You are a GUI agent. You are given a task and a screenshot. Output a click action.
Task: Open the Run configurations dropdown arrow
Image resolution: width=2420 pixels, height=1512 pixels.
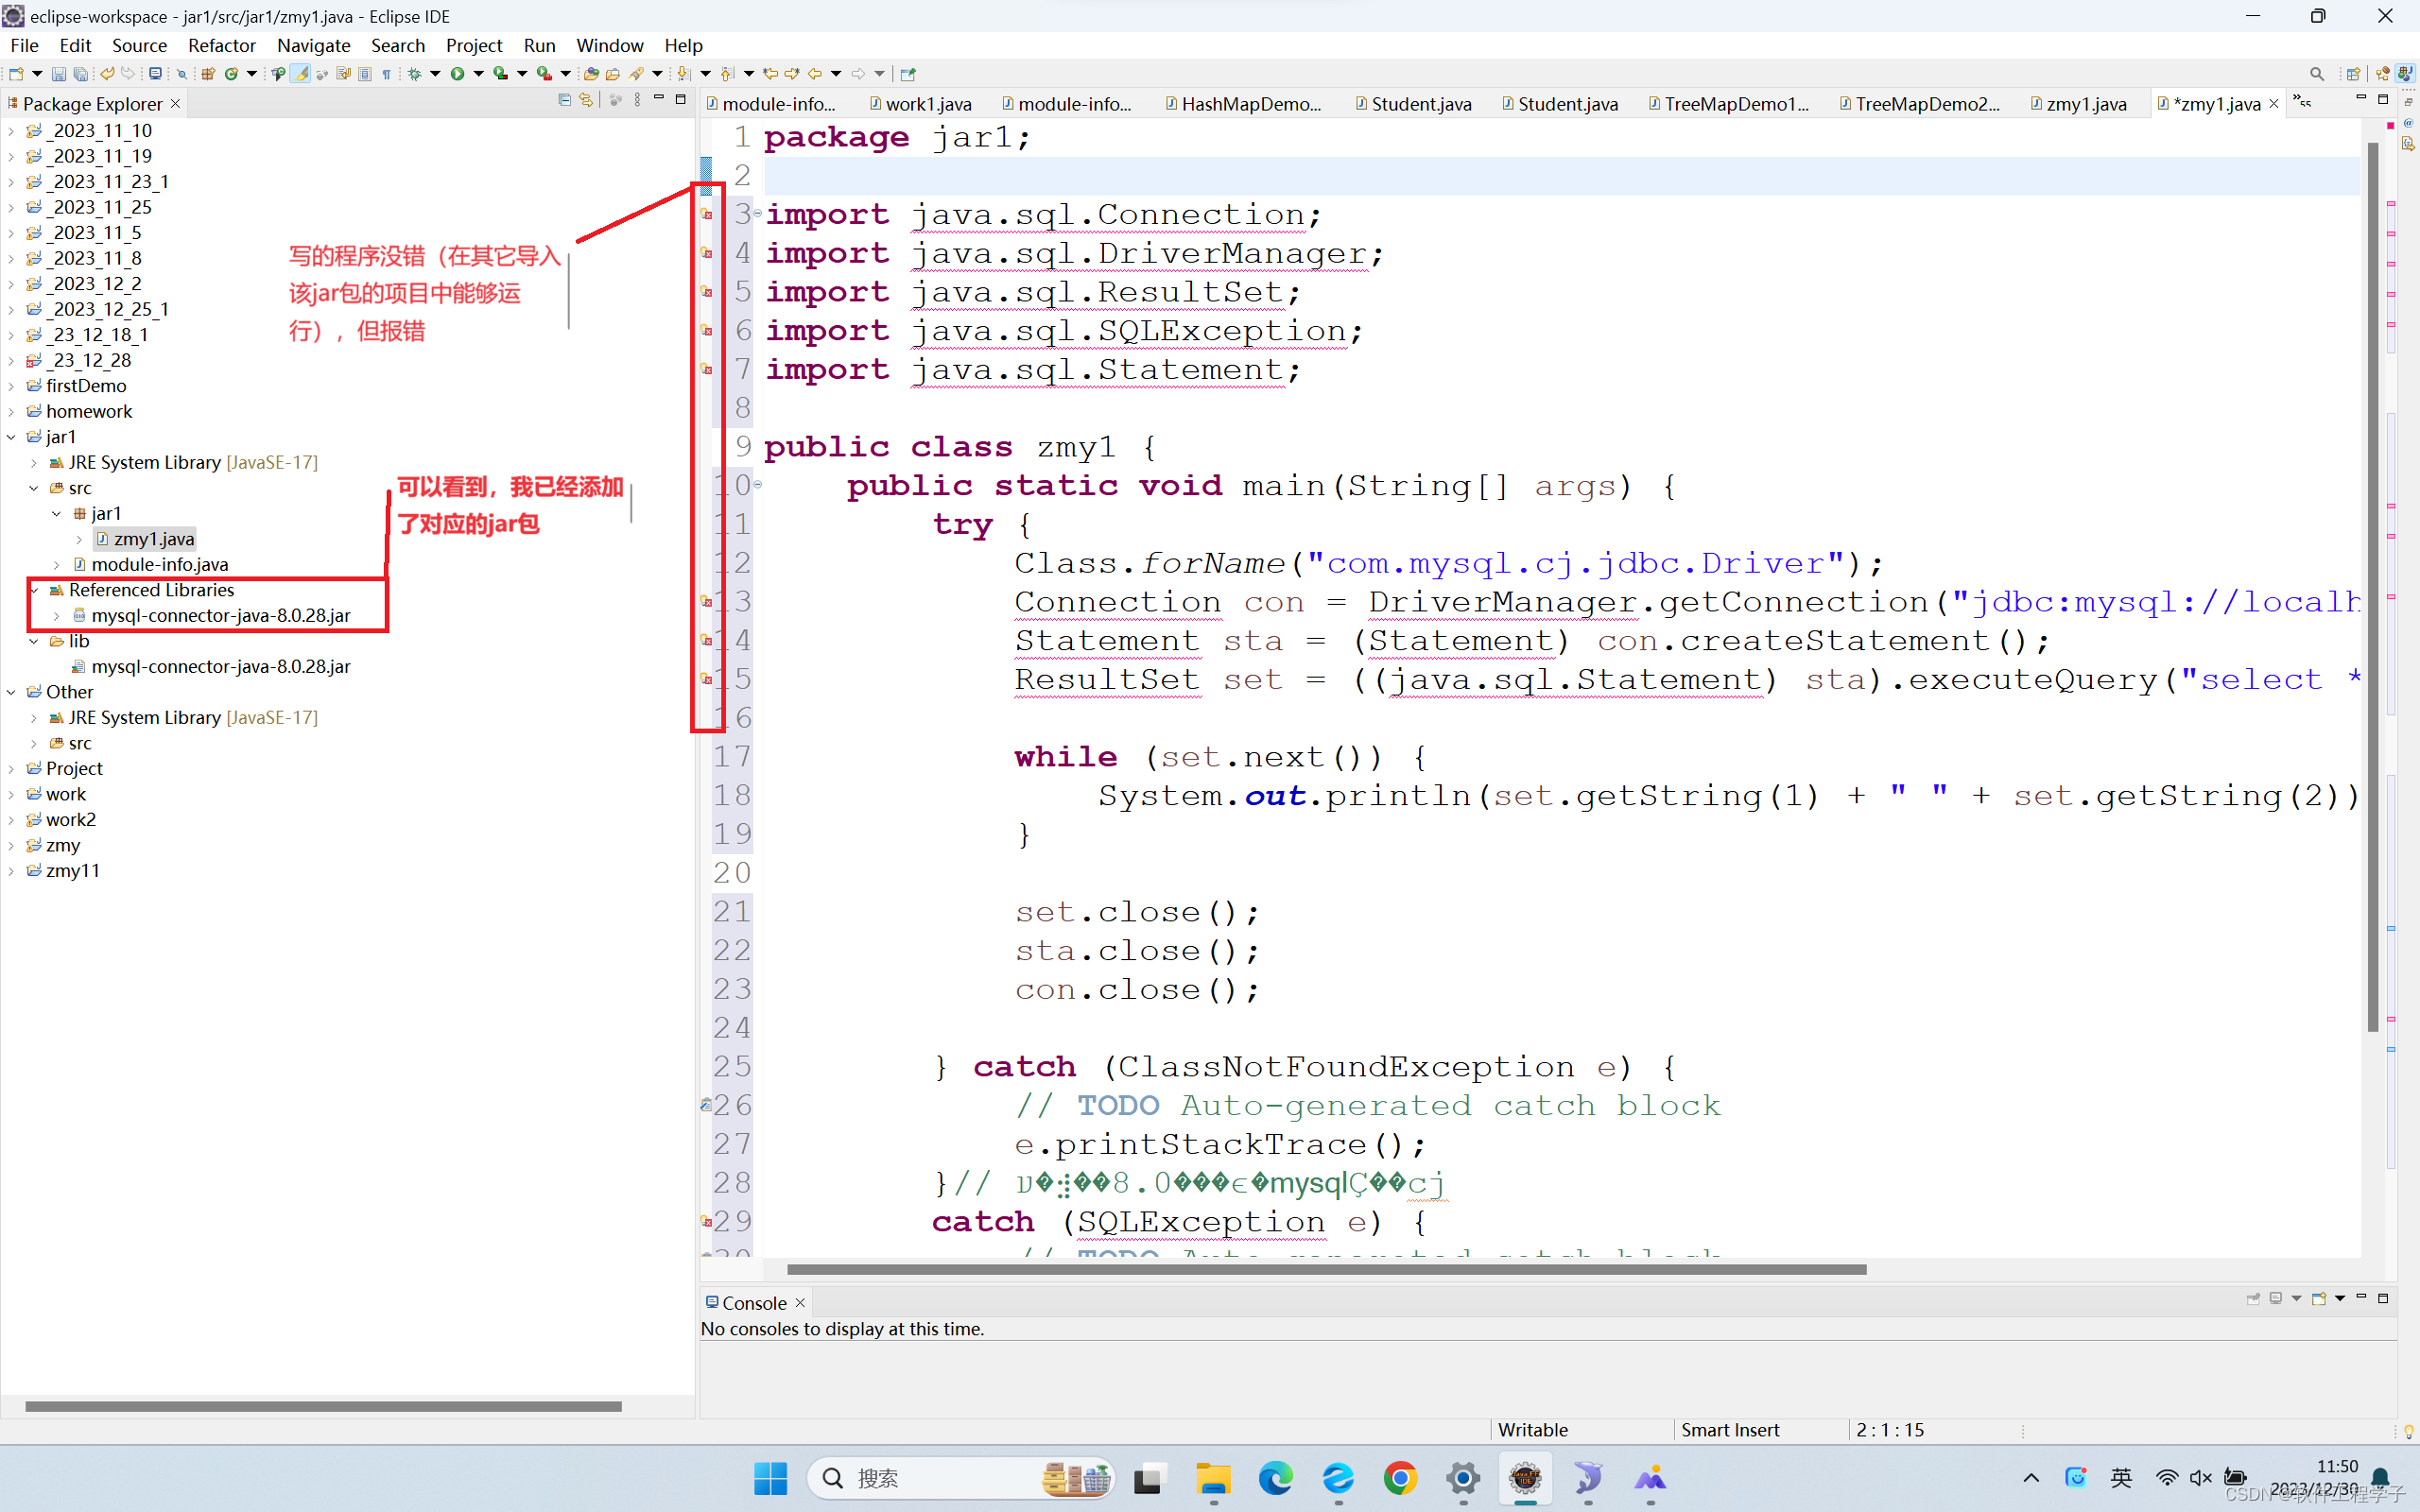point(481,73)
